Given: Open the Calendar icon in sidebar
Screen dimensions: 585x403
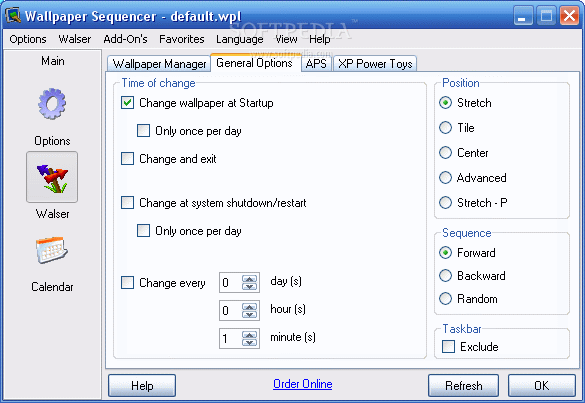Looking at the screenshot, I should coord(52,250).
